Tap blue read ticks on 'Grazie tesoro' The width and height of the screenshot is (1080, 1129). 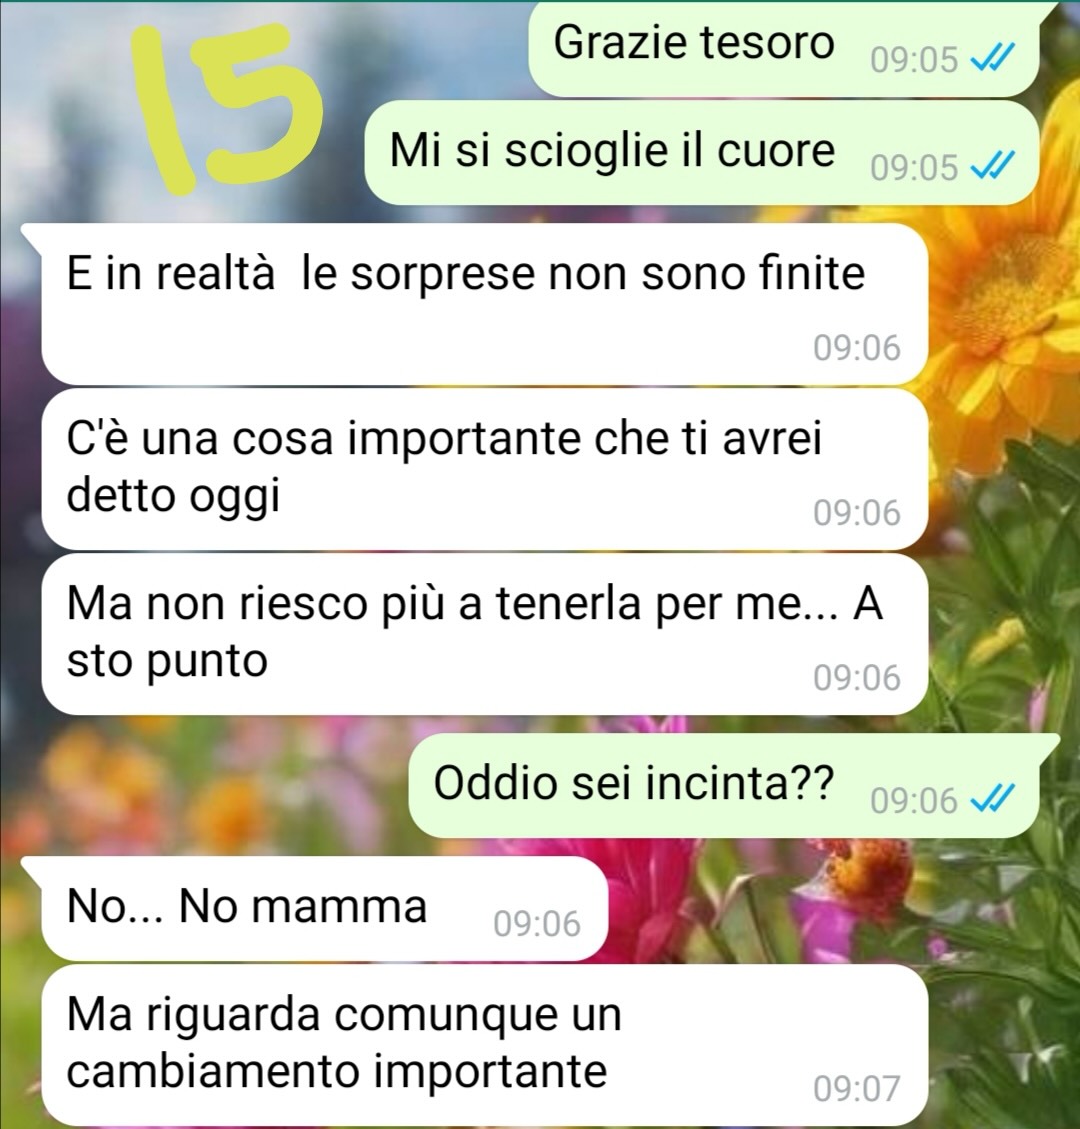(993, 58)
